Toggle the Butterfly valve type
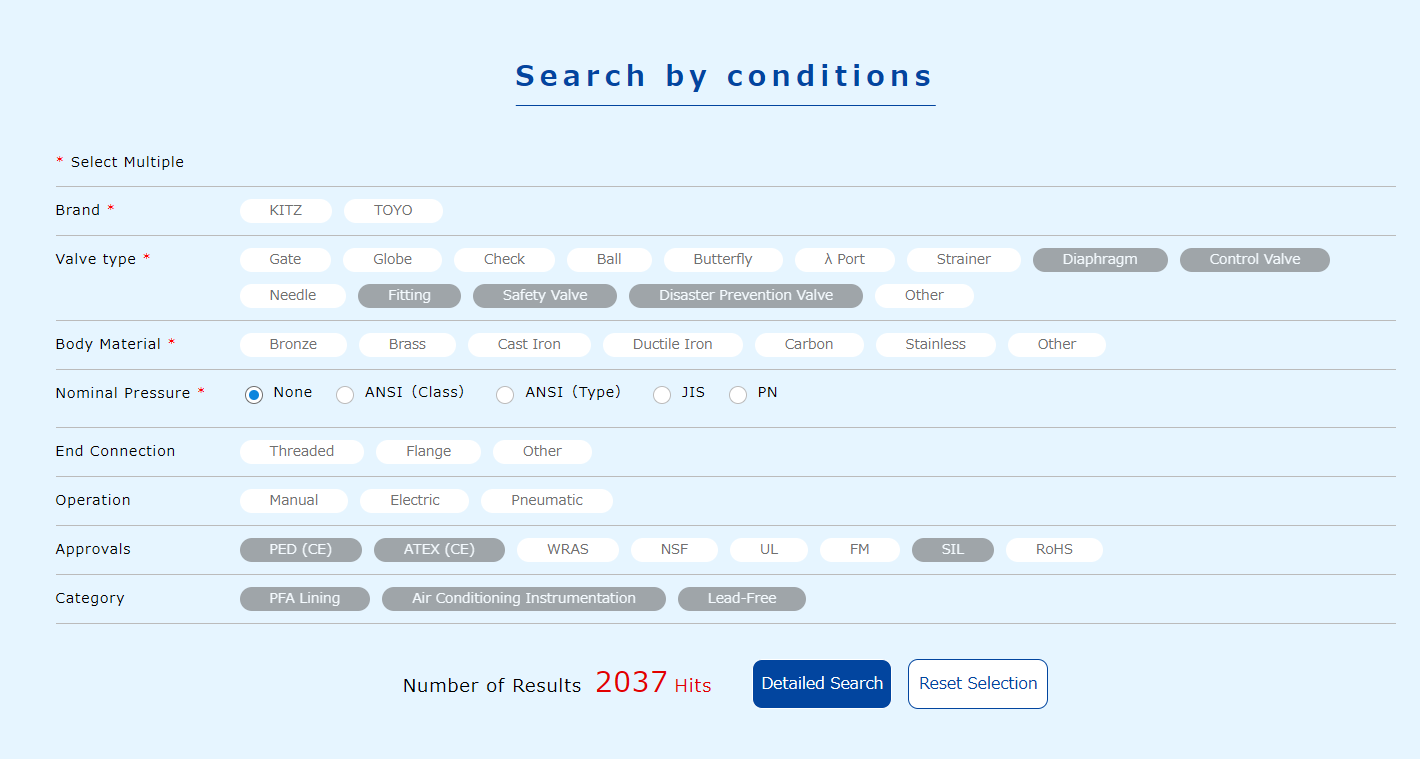The height and width of the screenshot is (759, 1420). (x=723, y=259)
